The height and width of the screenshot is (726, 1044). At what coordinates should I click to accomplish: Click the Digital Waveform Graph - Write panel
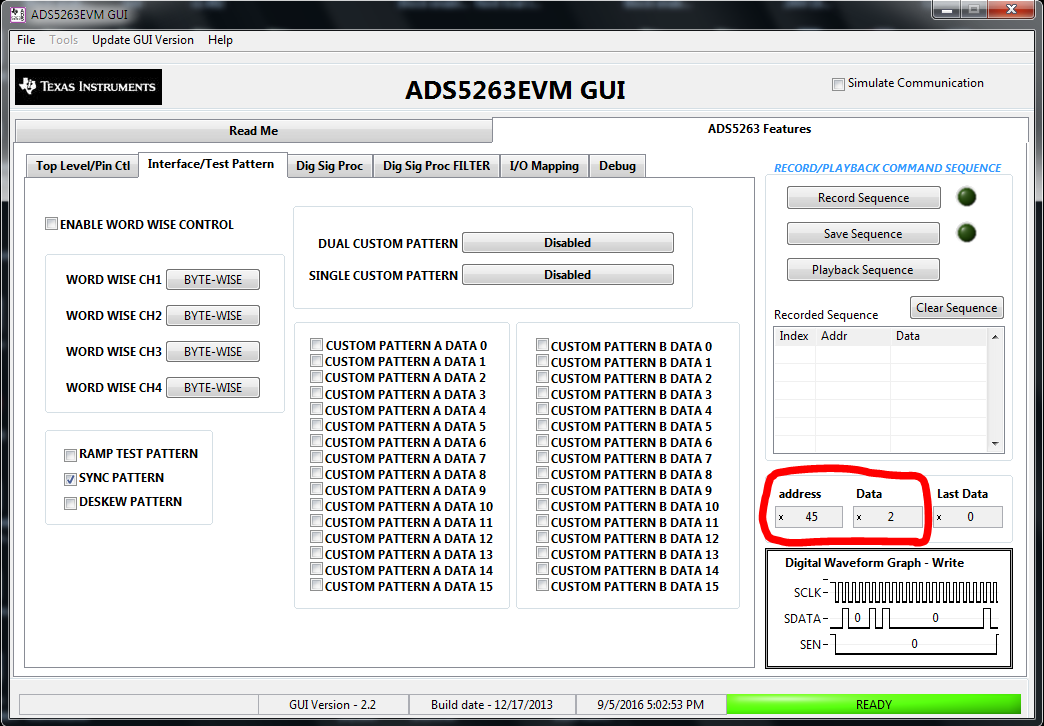pyautogui.click(x=889, y=608)
